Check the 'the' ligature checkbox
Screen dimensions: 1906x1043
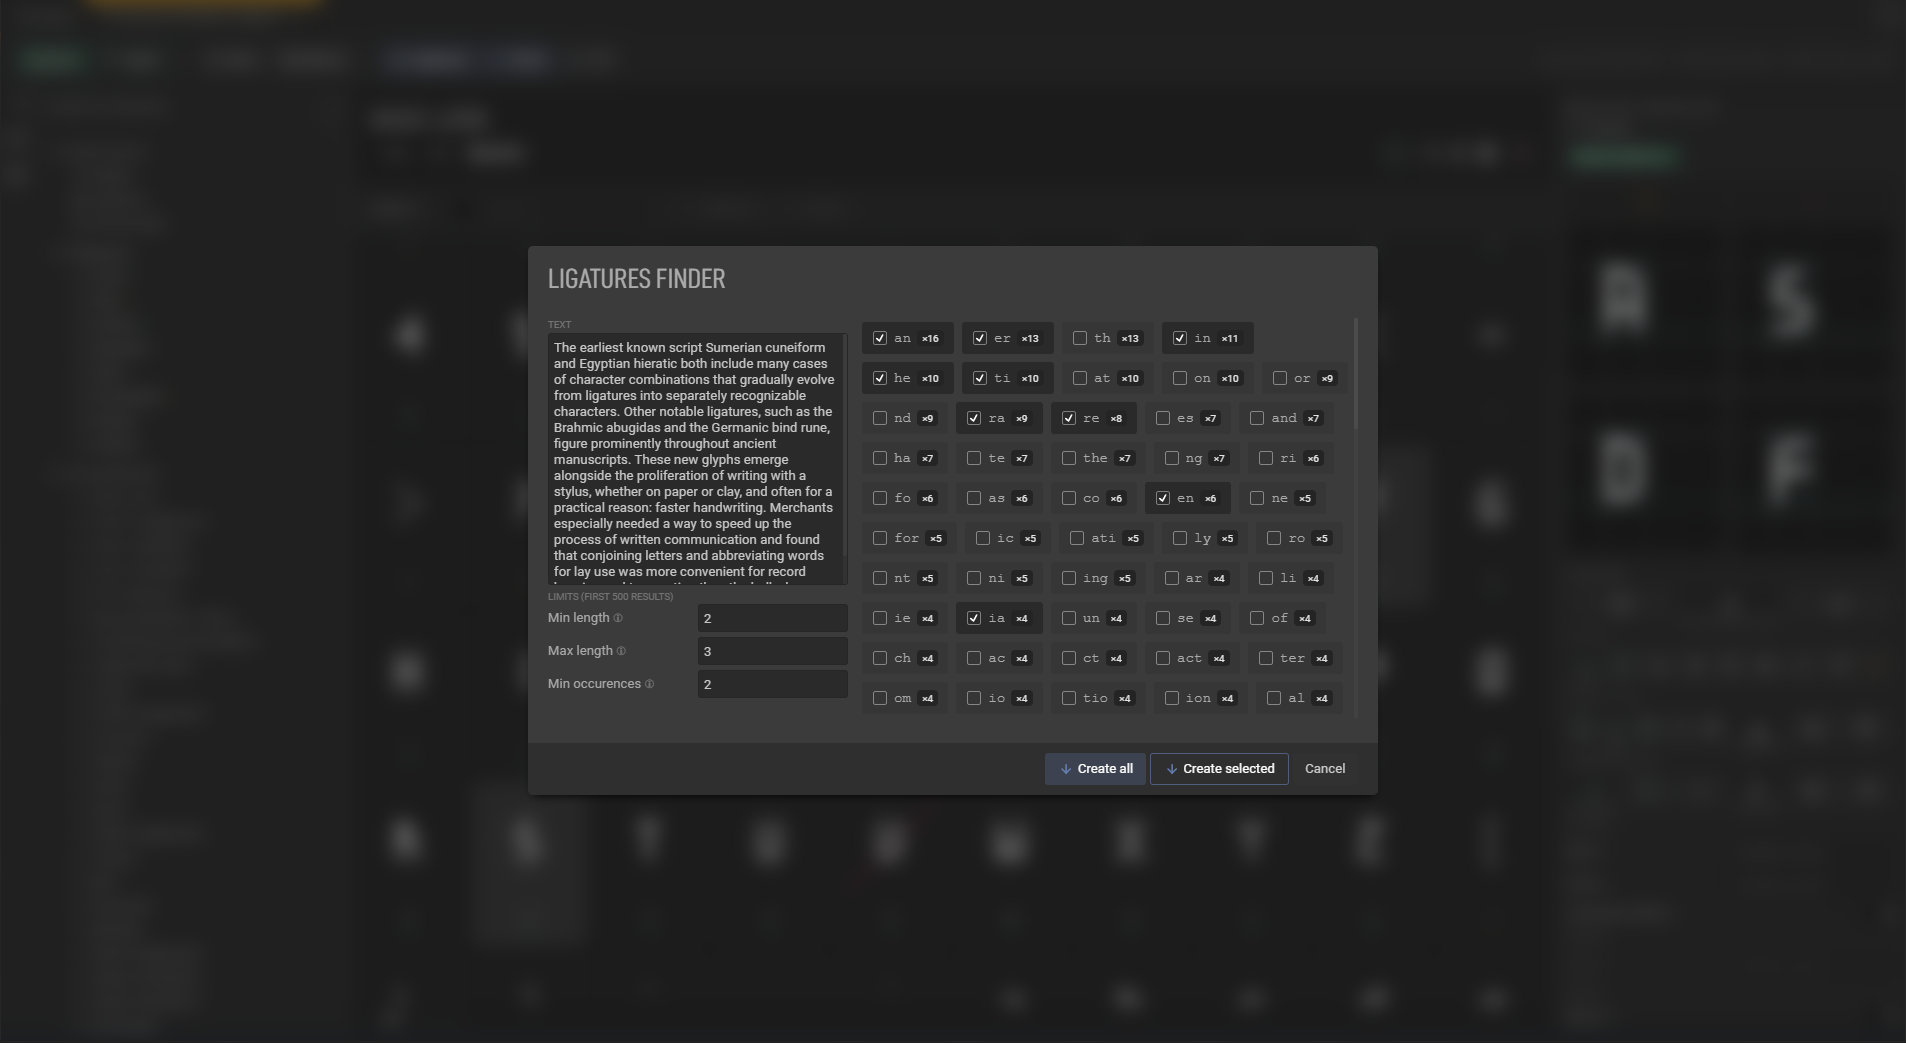tap(1069, 458)
